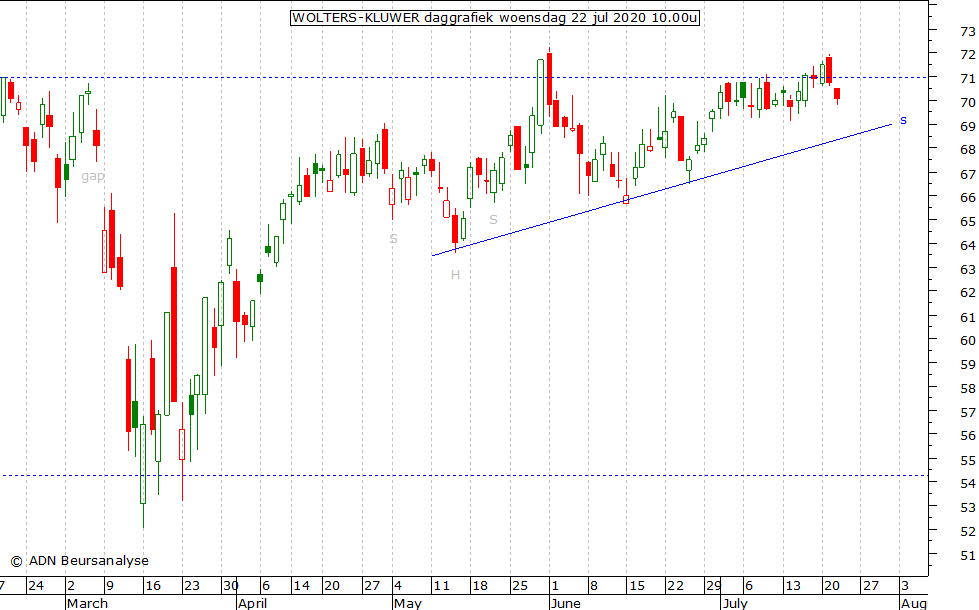Screen dimensions: 979x610
Task: Click the "23" date label
Action: (192, 586)
